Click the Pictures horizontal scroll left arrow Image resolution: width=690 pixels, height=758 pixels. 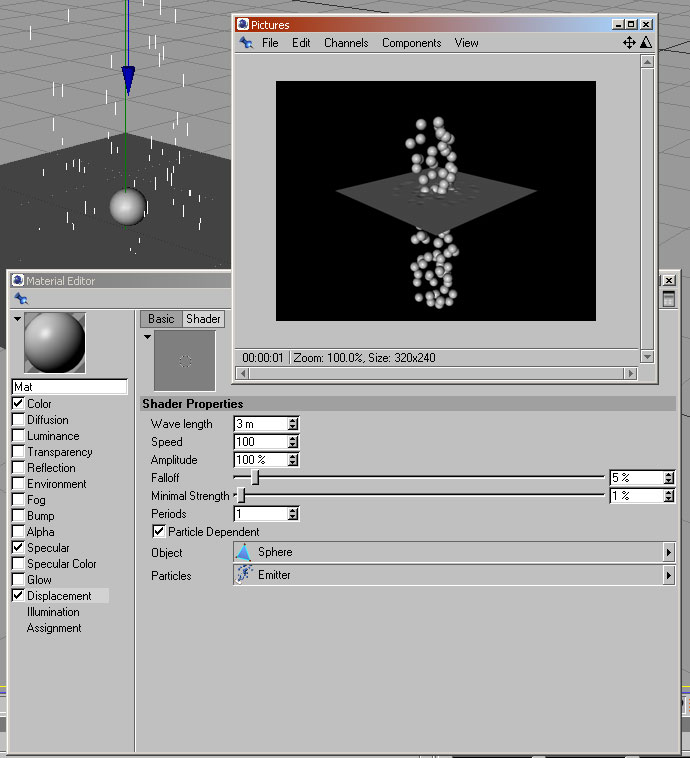[x=243, y=373]
